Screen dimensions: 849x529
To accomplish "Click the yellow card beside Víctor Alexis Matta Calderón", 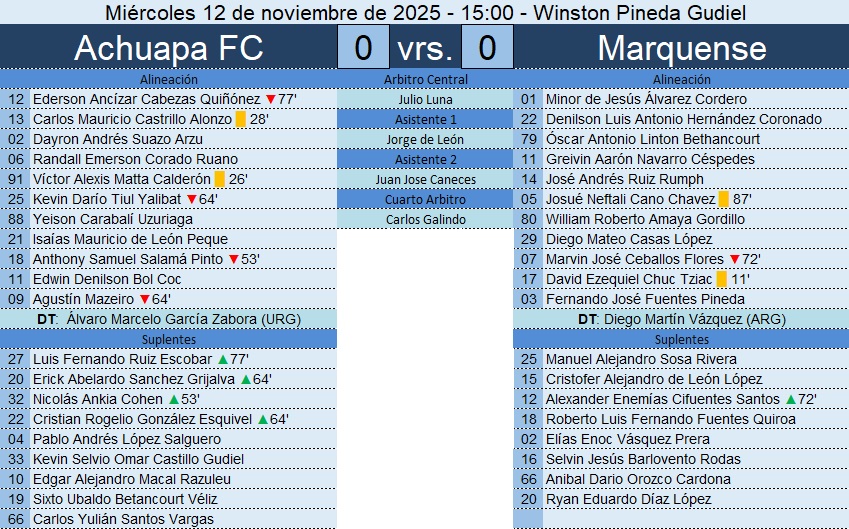I will click(x=220, y=179).
